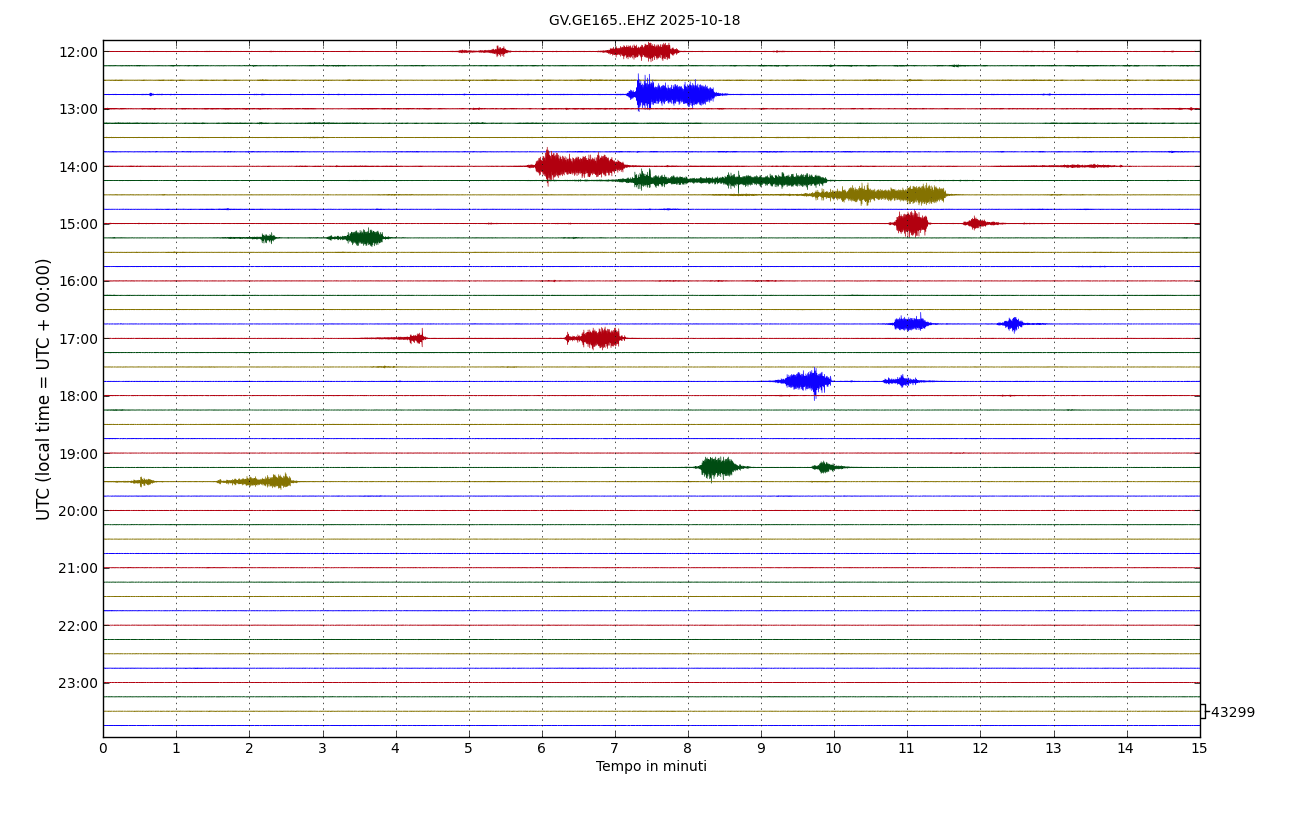This screenshot has width=1290, height=819.
Task: Click the long green signal below the 14:00 trace
Action: 730,180
